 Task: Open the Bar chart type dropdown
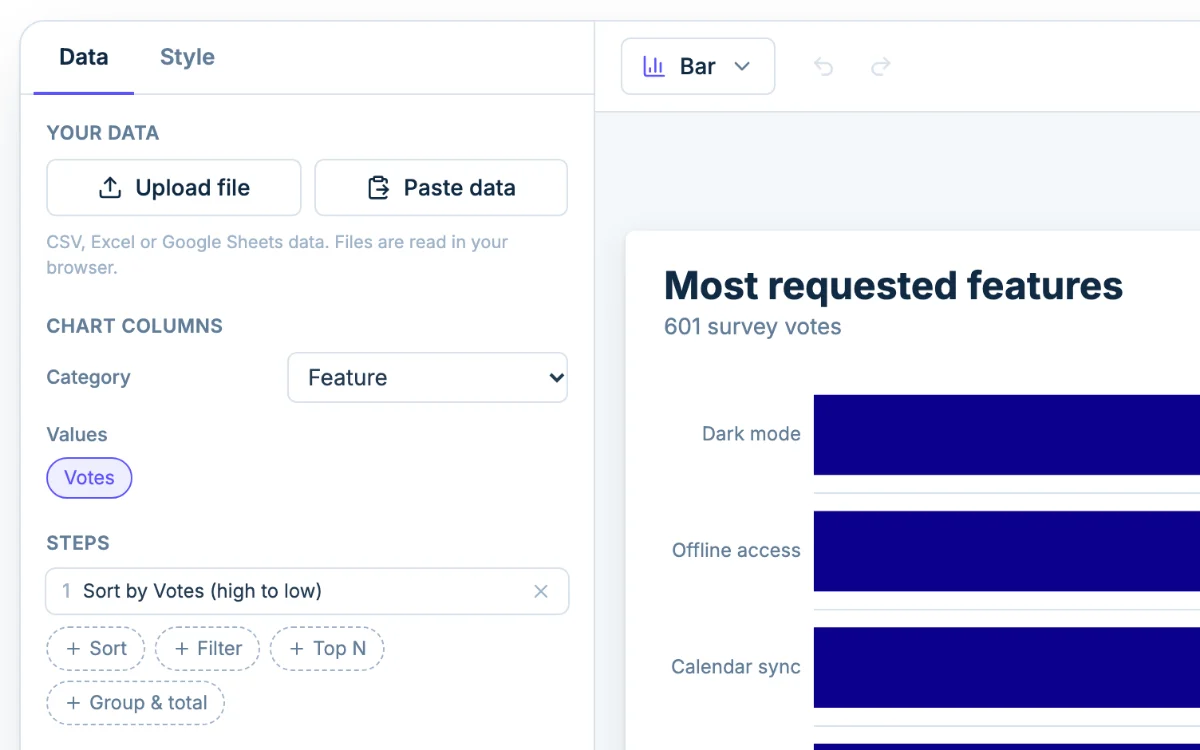click(698, 66)
